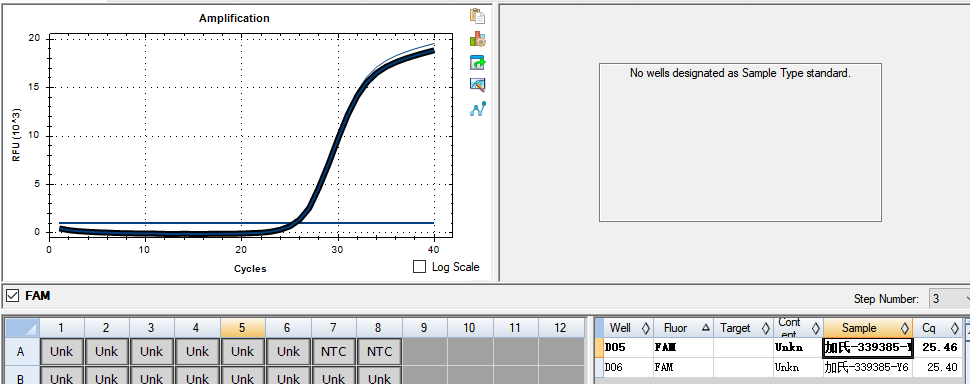Click well A6 marked Unk
970x384 pixels.
(288, 352)
